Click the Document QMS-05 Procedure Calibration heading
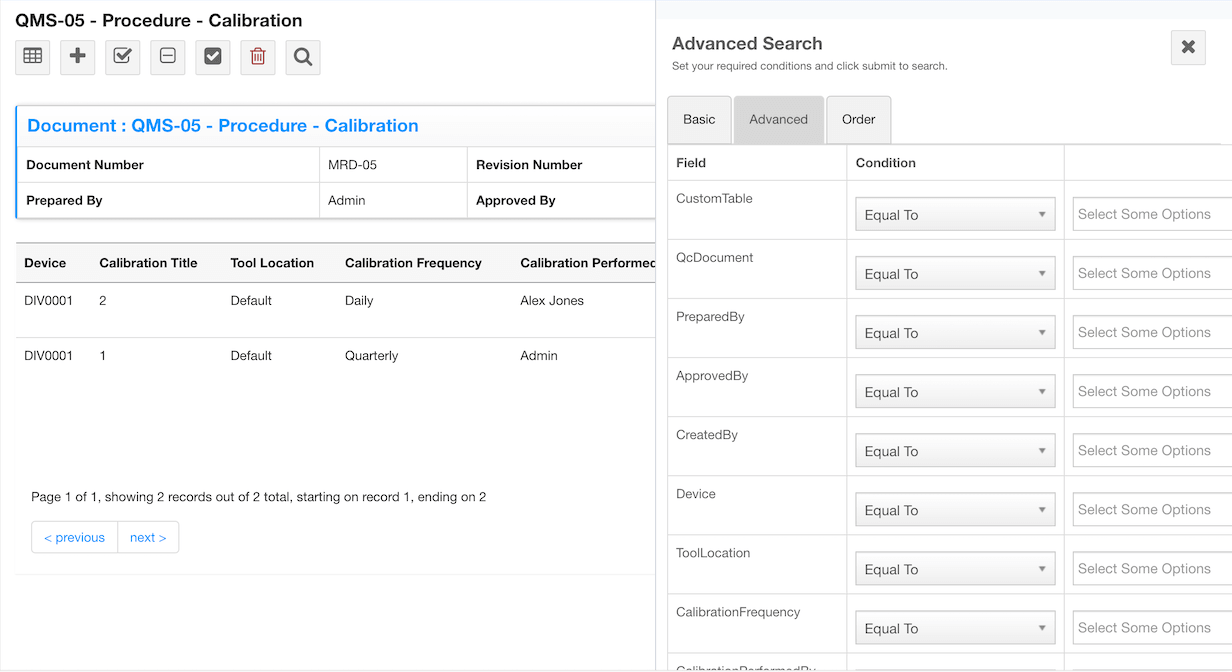Screen dimensions: 1232x672 pyautogui.click(x=223, y=126)
